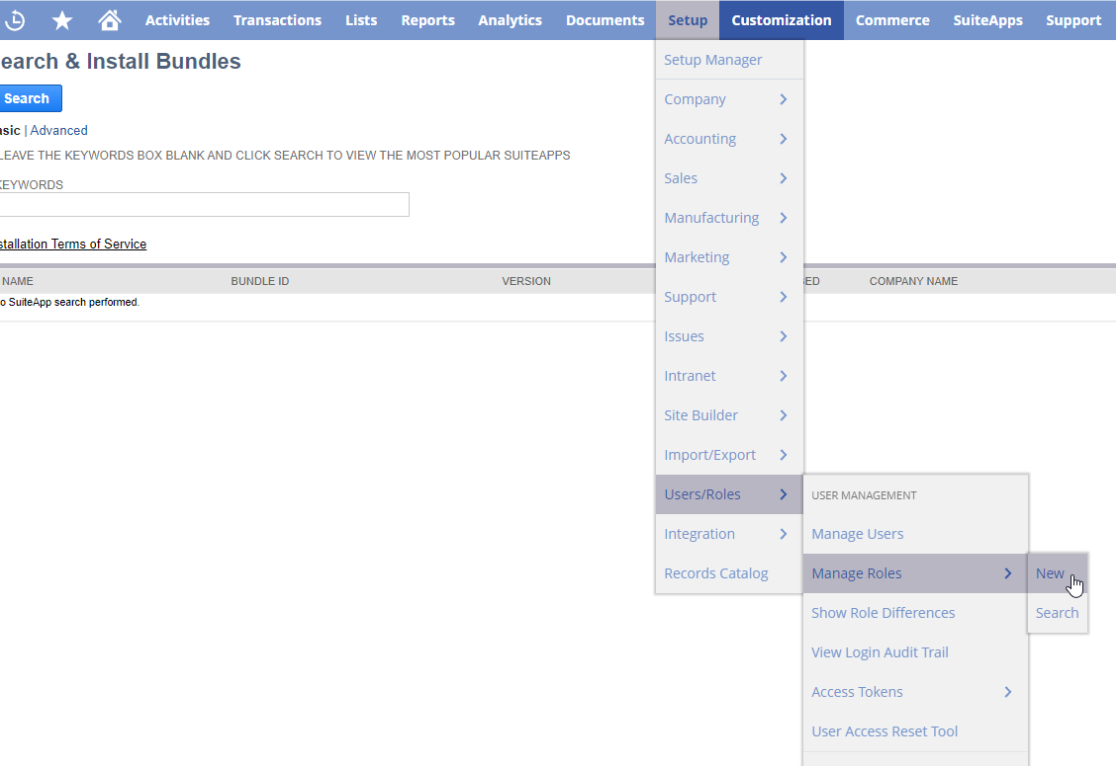Open the SuiteApps menu
The image size is (1116, 766).
(x=988, y=20)
